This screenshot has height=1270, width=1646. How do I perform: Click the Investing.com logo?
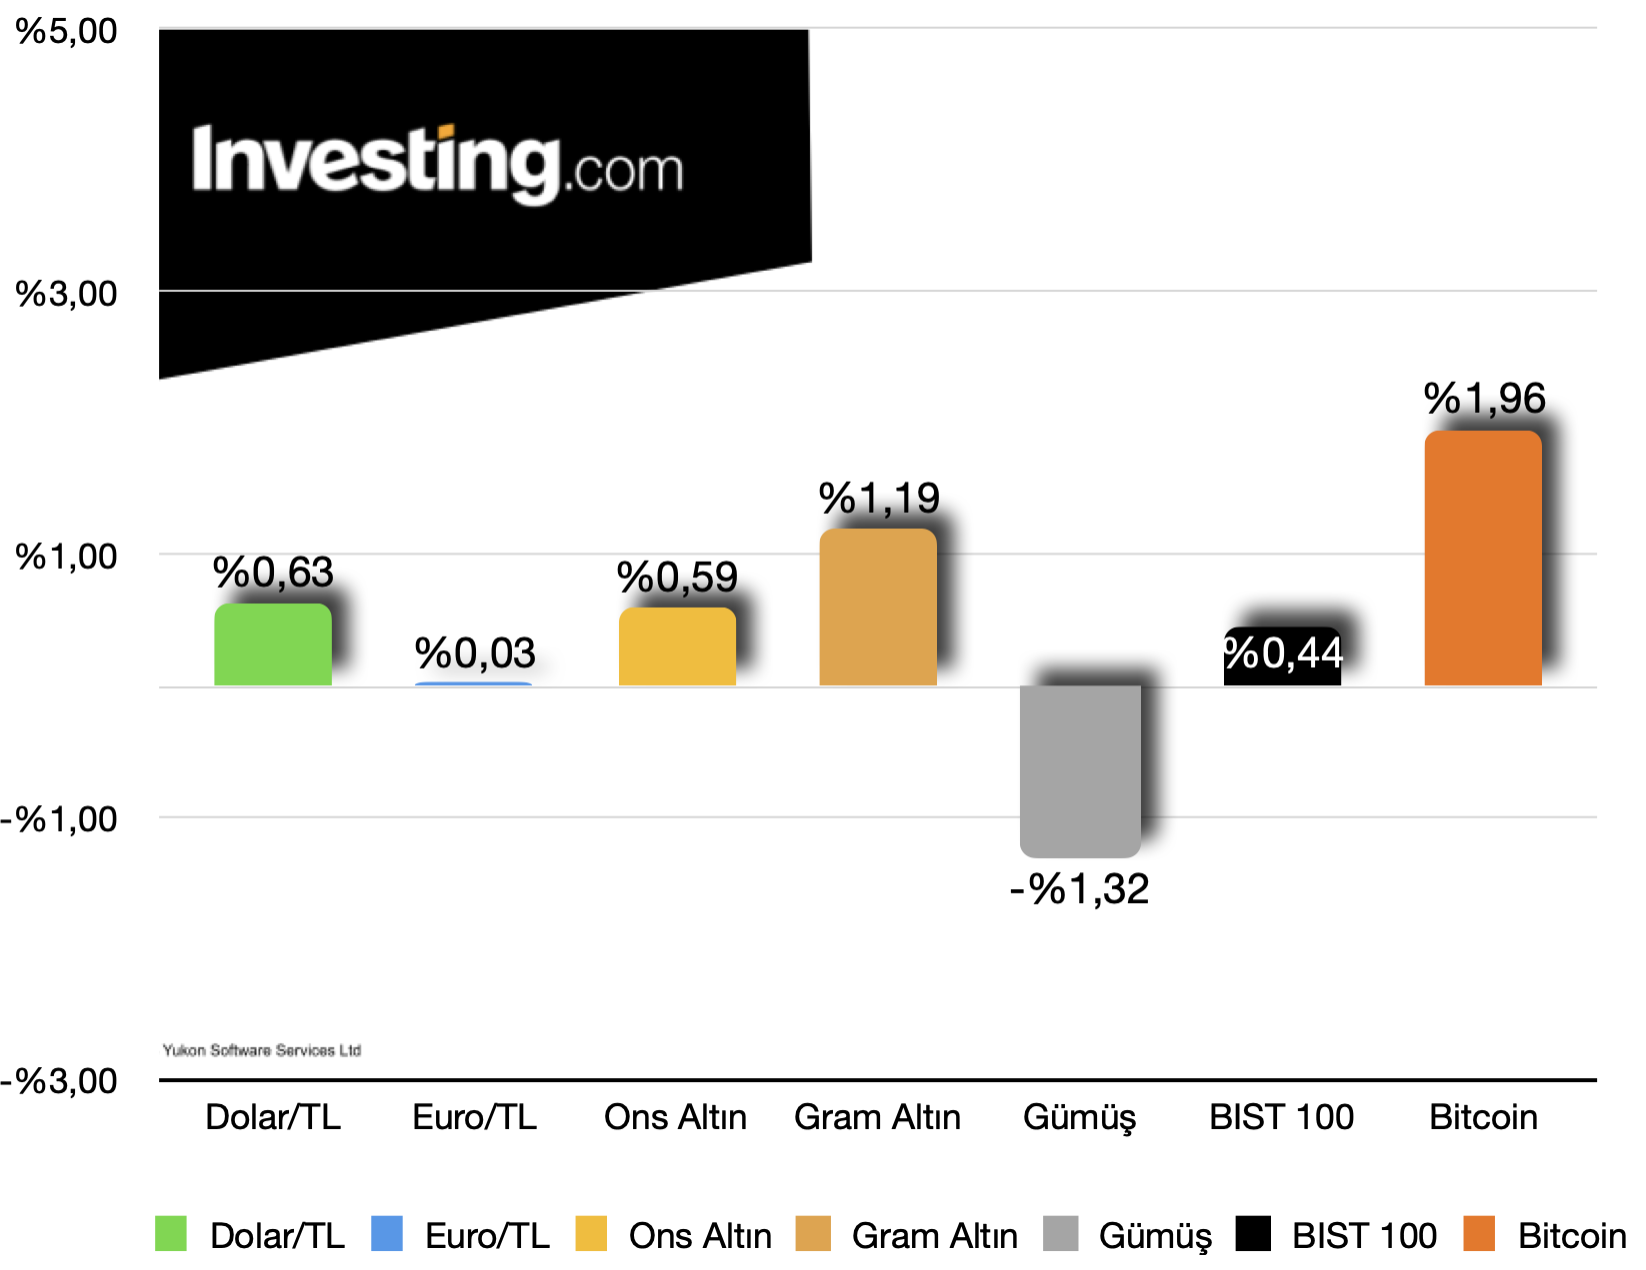[438, 164]
